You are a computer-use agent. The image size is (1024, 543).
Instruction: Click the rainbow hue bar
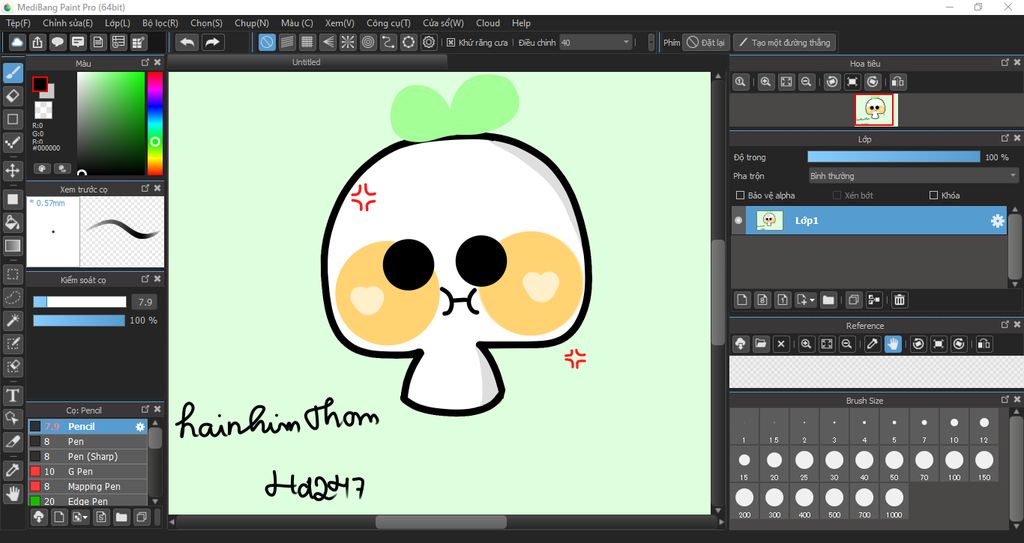[x=155, y=123]
